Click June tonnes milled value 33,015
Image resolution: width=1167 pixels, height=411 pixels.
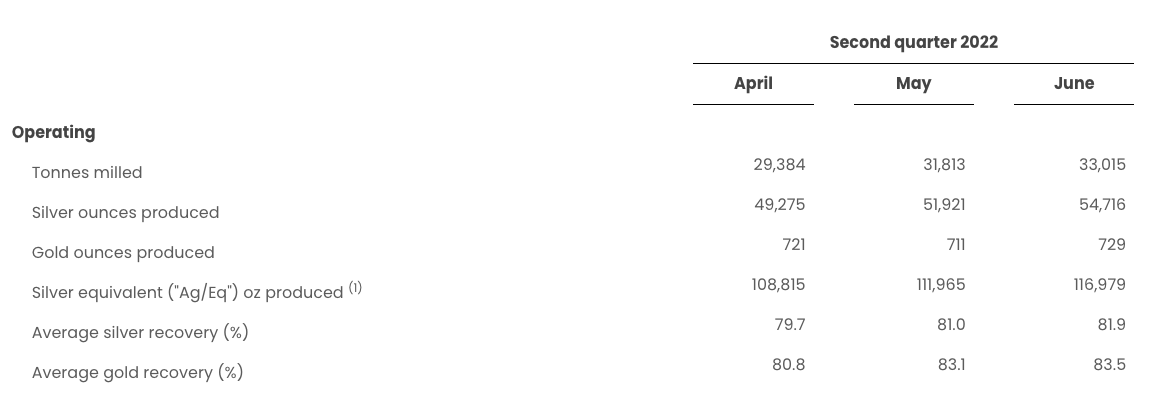click(1102, 165)
